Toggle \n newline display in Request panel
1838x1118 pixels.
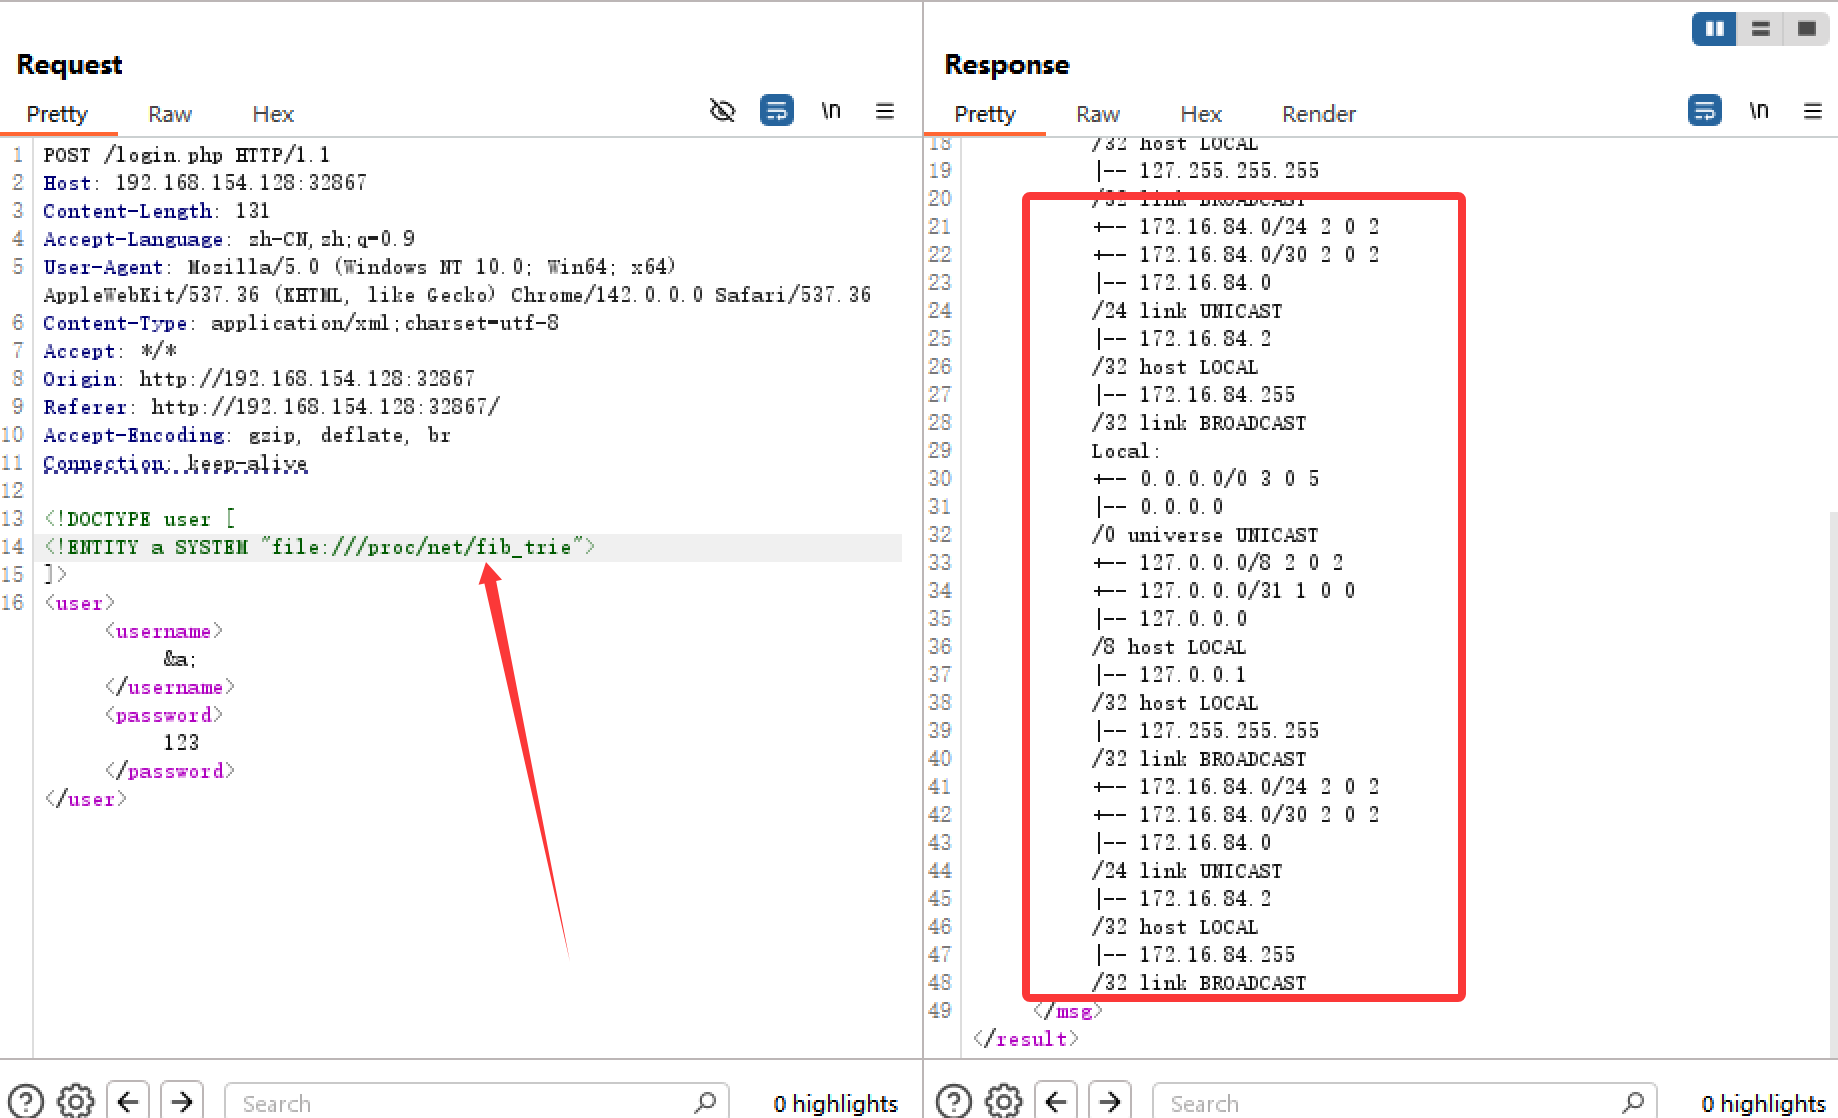click(x=831, y=110)
